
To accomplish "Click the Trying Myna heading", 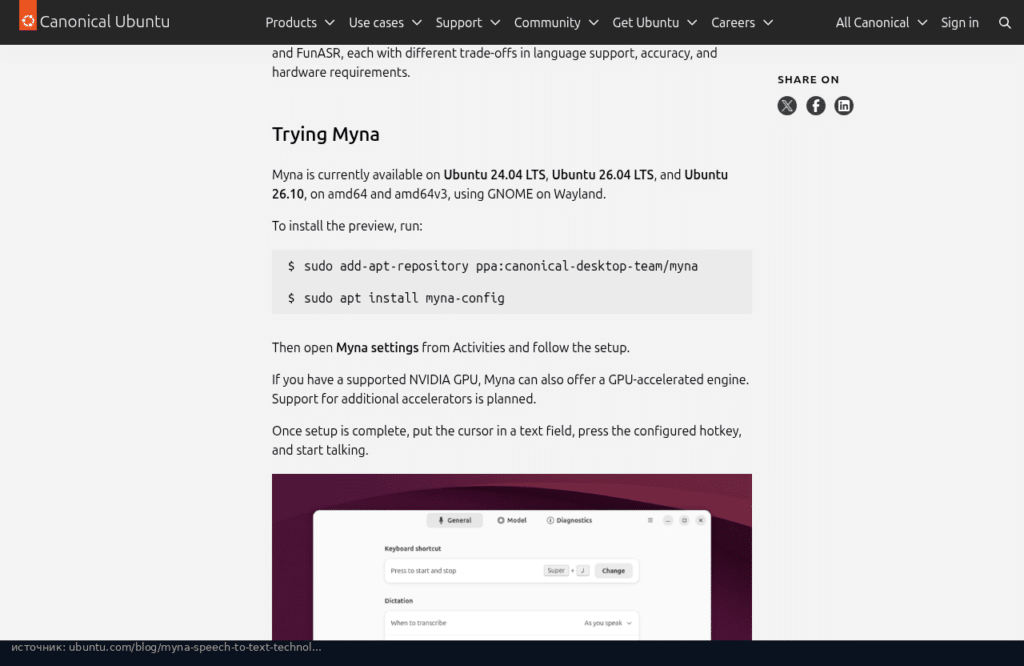I will [325, 134].
